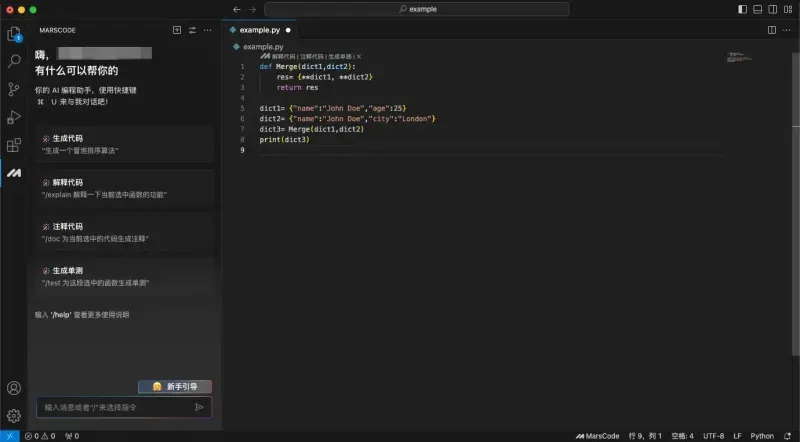Click 生成单测 code lens link

click(x=340, y=57)
